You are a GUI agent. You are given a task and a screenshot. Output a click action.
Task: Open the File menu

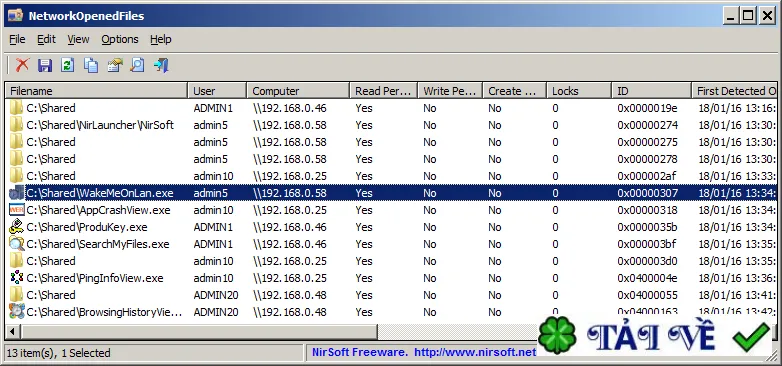coord(17,39)
